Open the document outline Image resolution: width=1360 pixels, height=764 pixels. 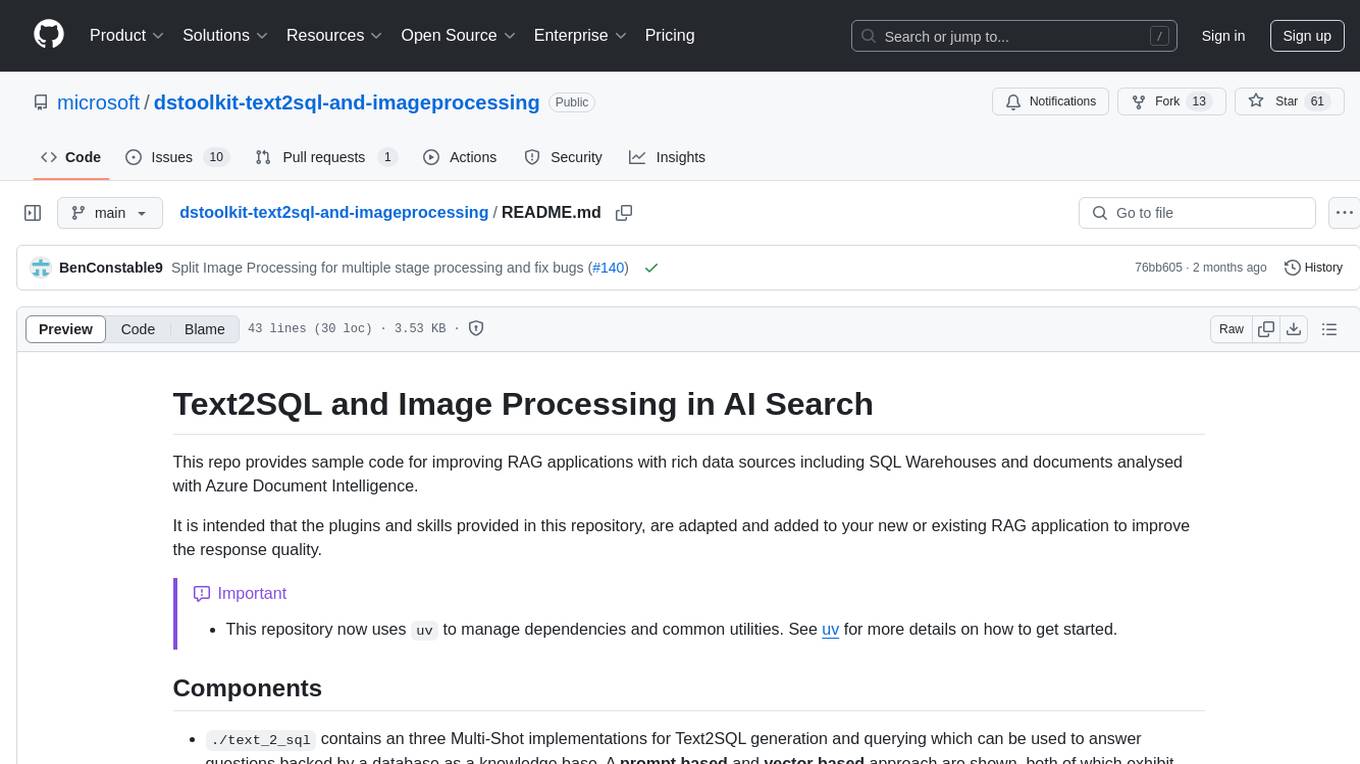(x=1329, y=329)
